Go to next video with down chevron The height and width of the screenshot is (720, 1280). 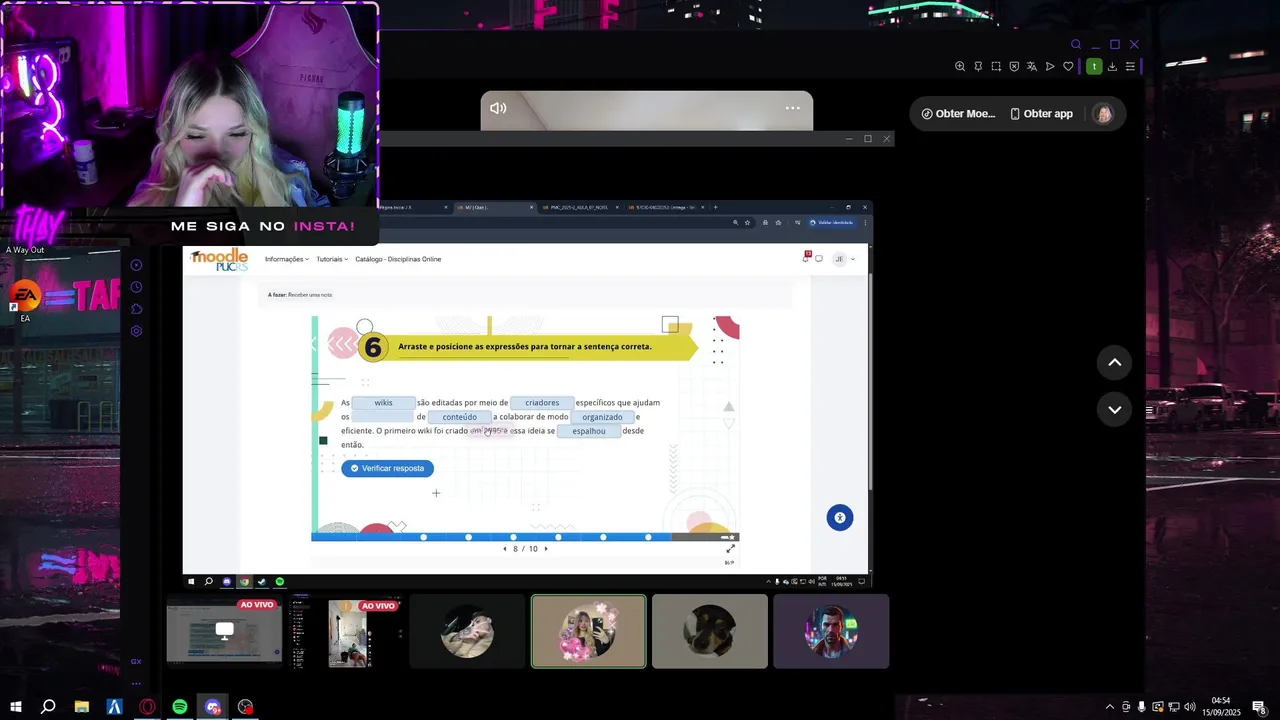click(1114, 410)
